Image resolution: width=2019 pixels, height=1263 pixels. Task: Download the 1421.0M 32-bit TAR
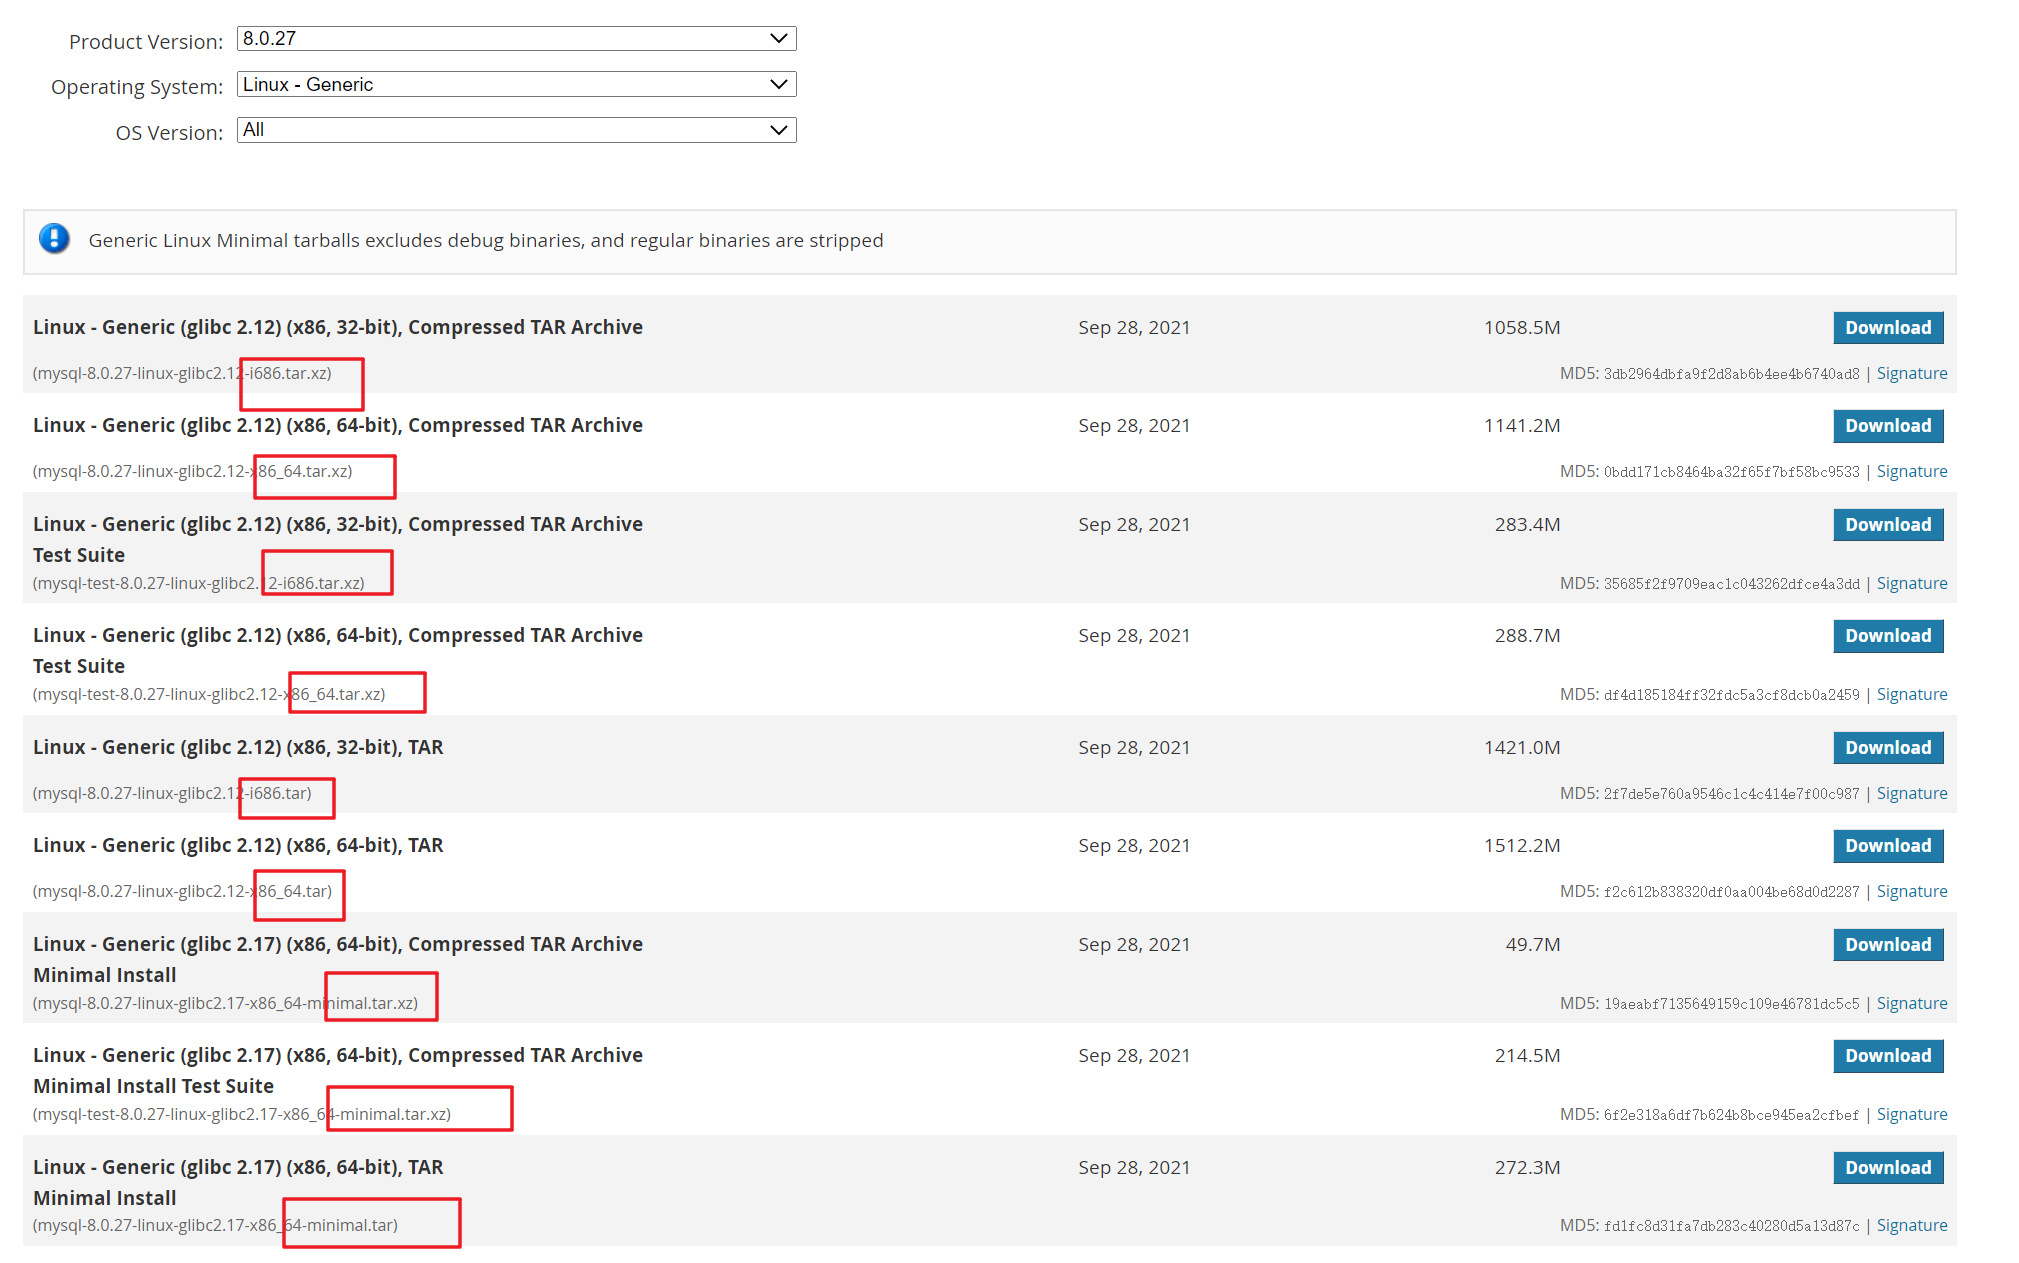1888,748
